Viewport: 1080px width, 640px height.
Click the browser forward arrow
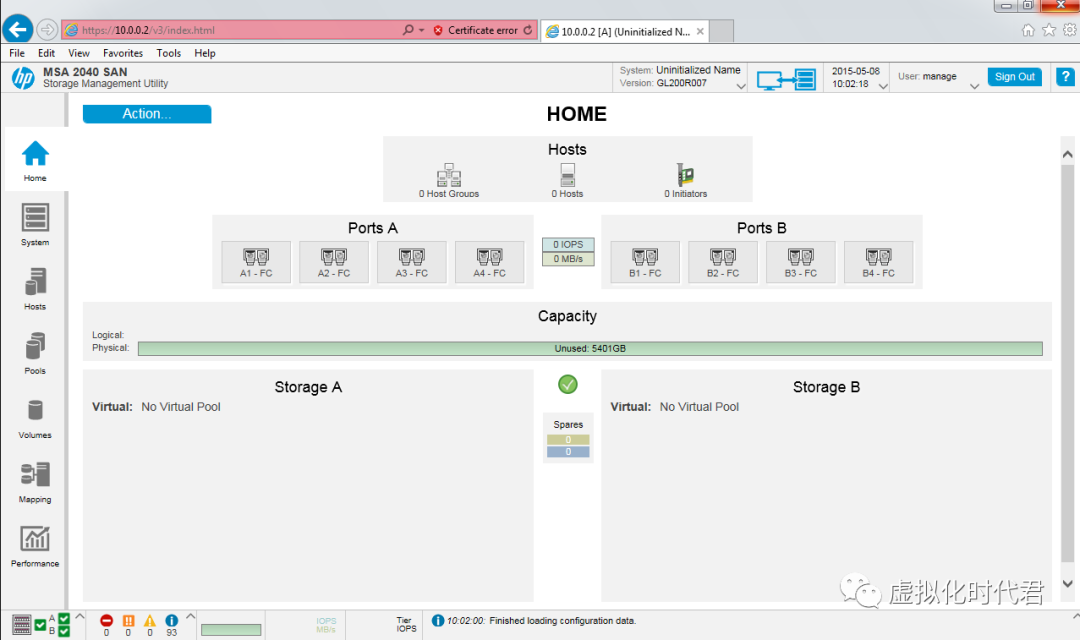tap(47, 30)
